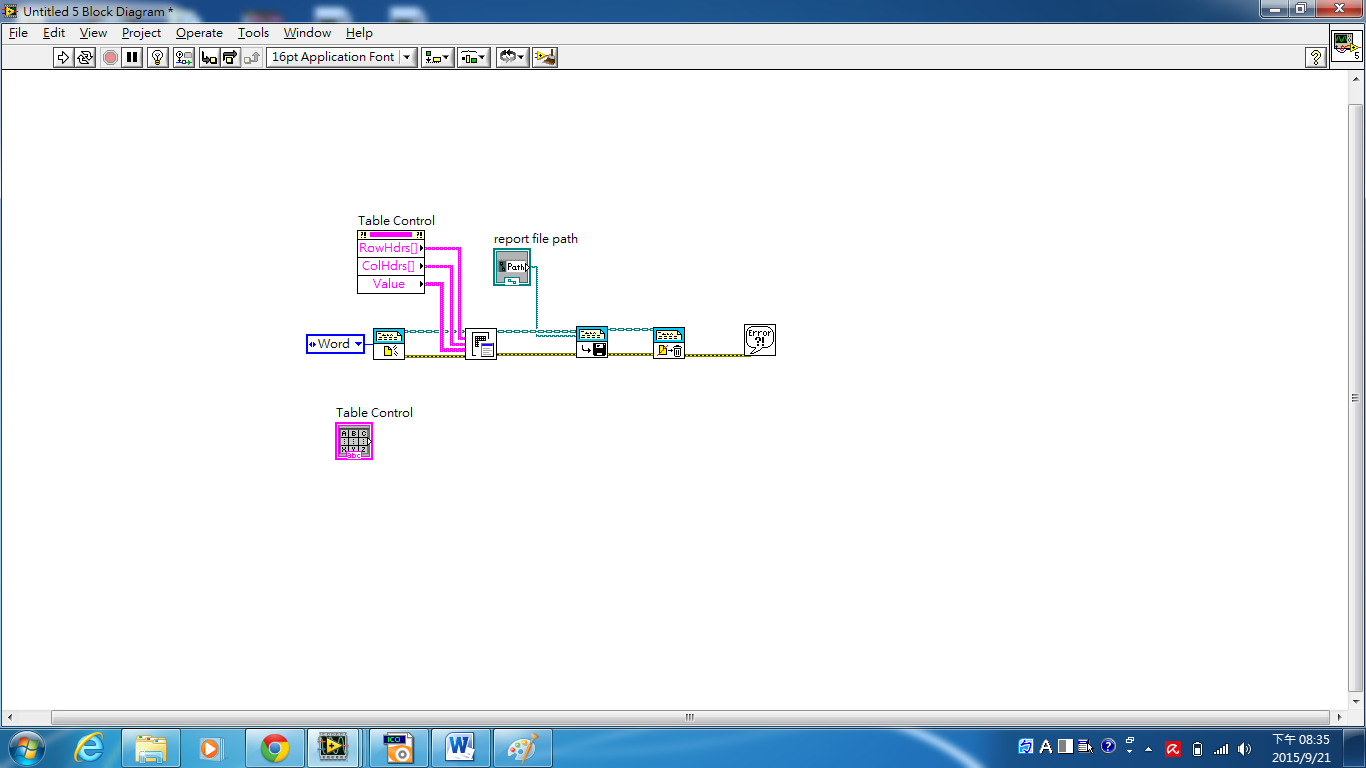The height and width of the screenshot is (768, 1366).
Task: Open the taskbar clock showing 08:35
Action: (x=1301, y=748)
